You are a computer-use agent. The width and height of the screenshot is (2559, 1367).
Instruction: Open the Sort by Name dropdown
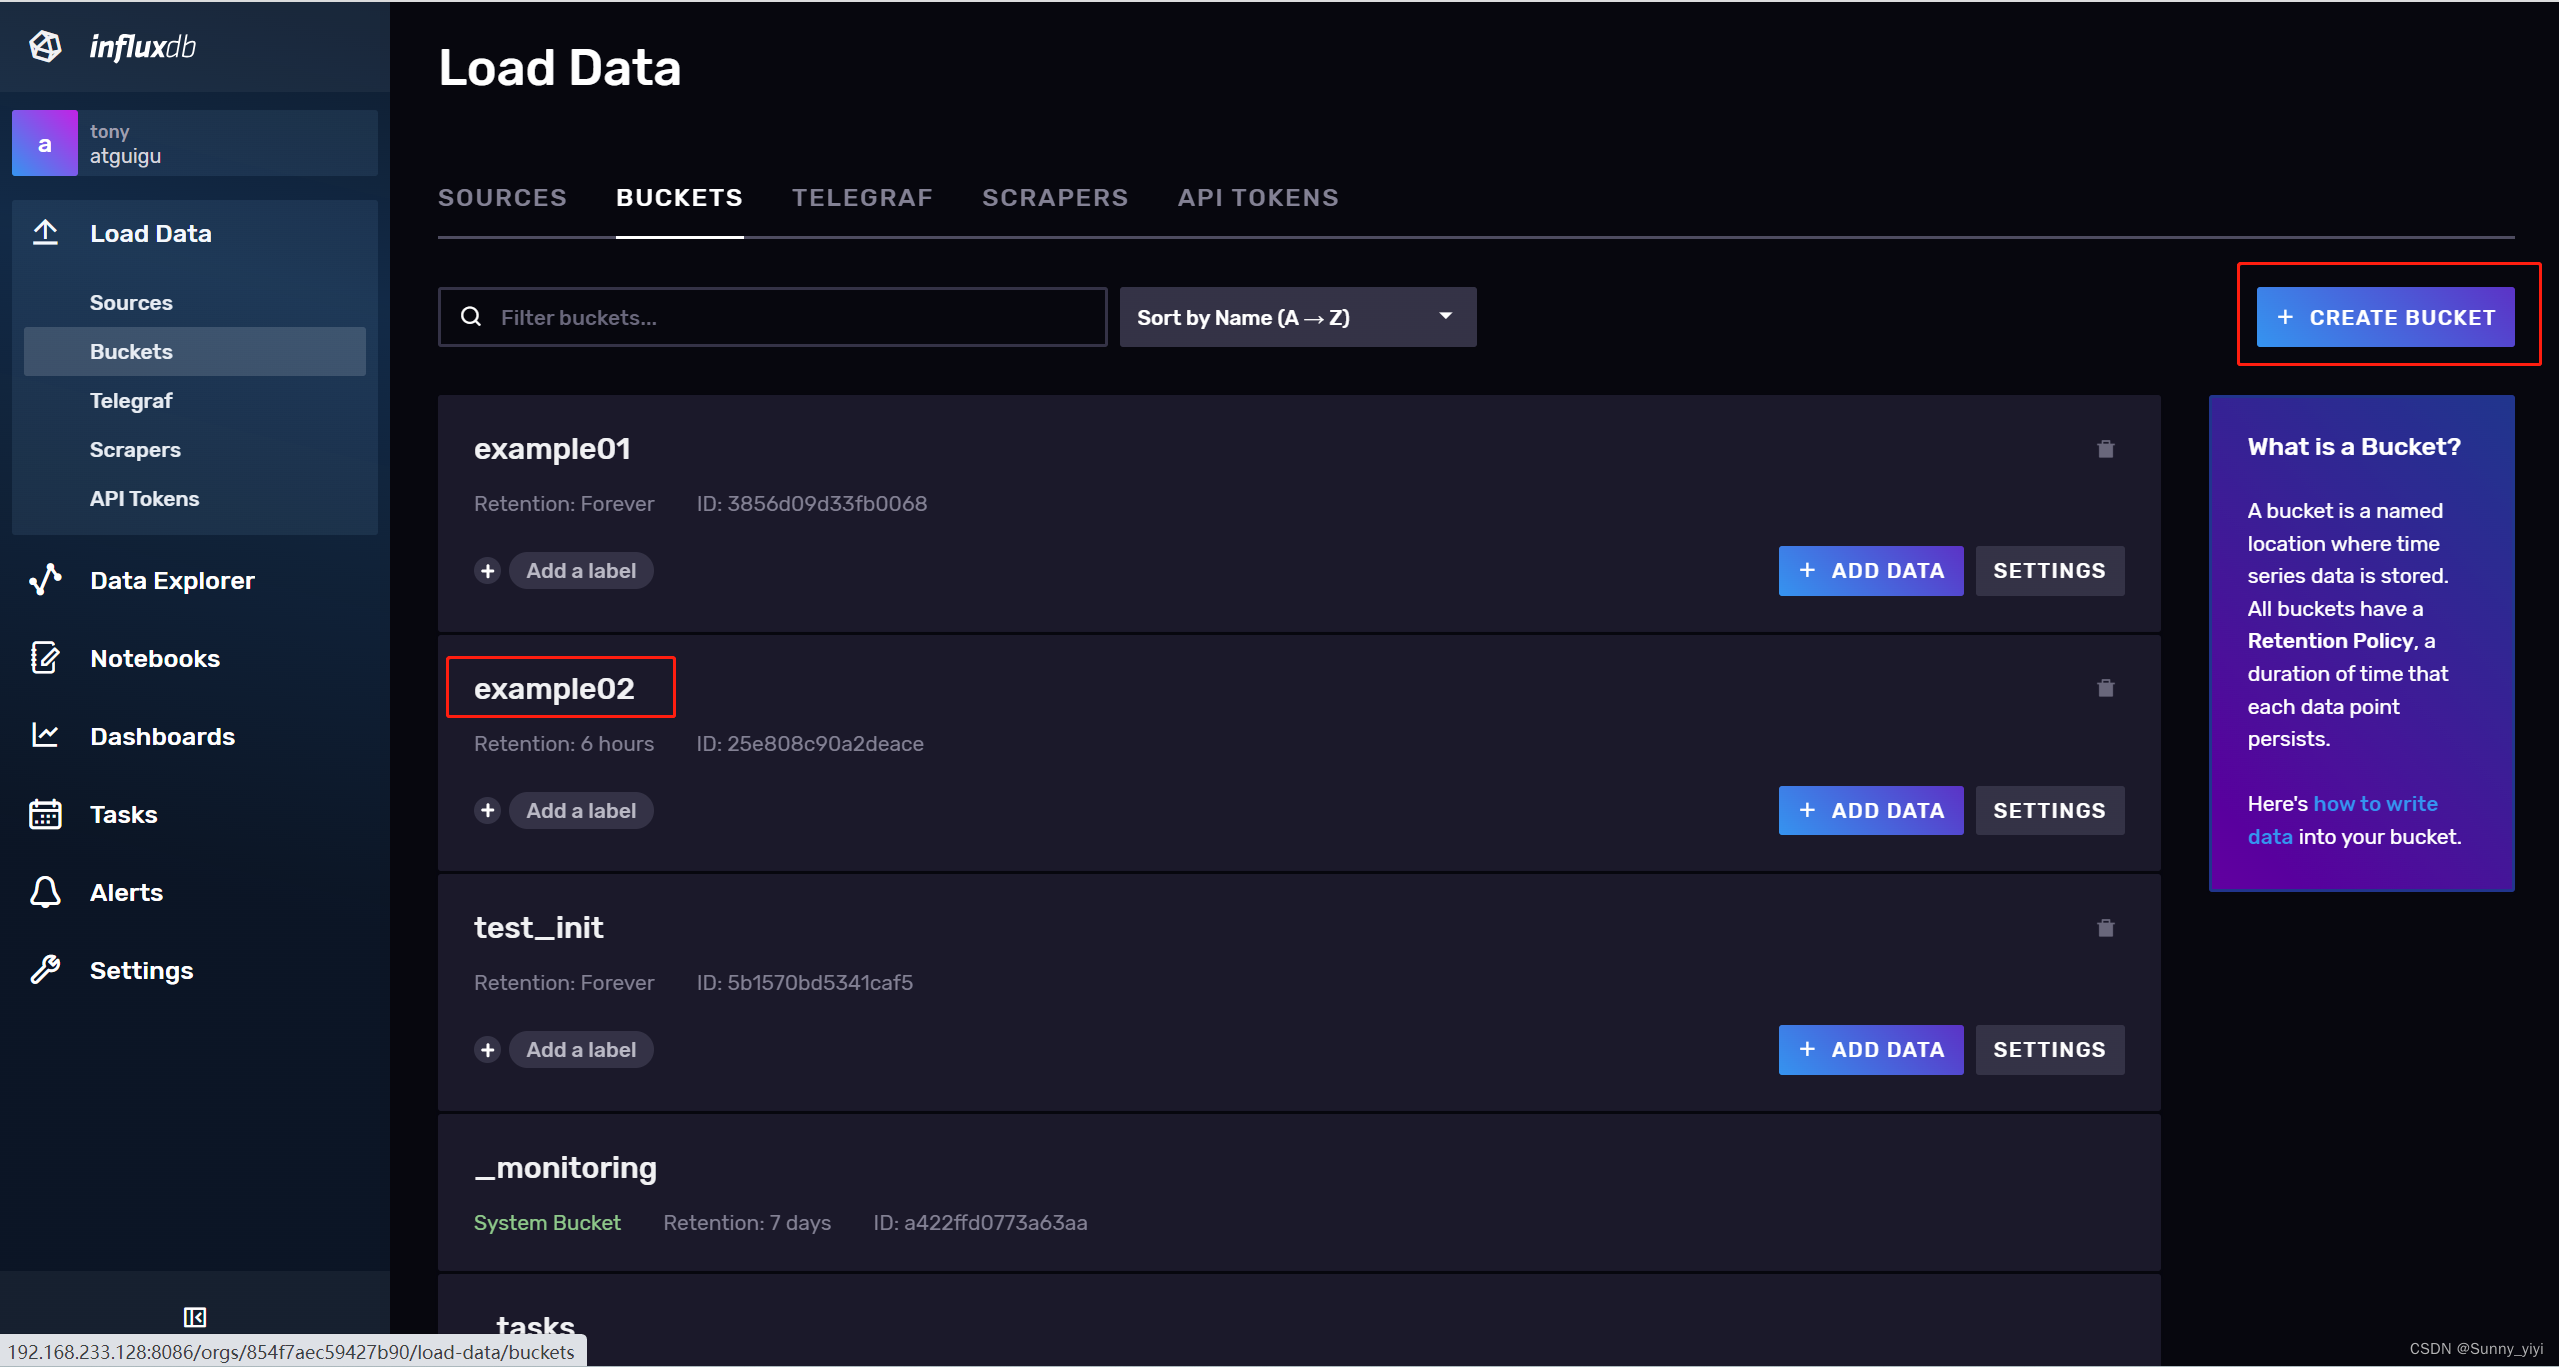1297,317
